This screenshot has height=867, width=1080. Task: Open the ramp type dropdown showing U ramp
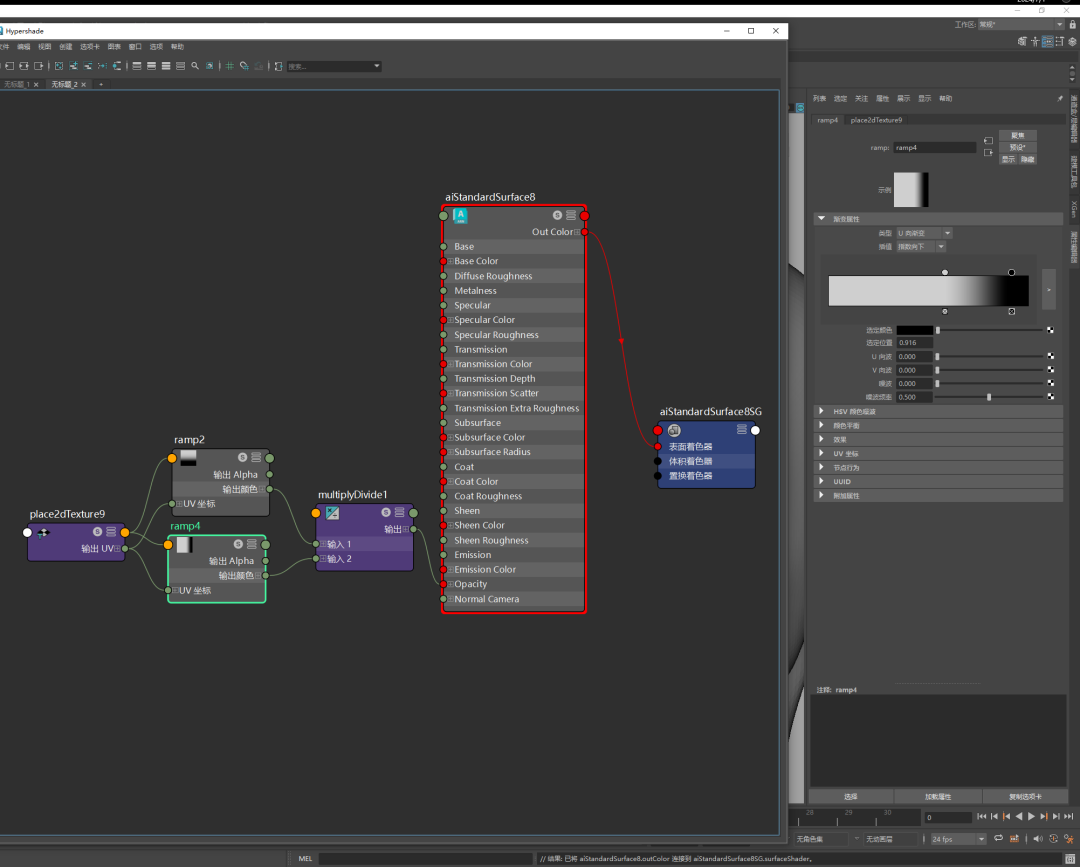[924, 233]
